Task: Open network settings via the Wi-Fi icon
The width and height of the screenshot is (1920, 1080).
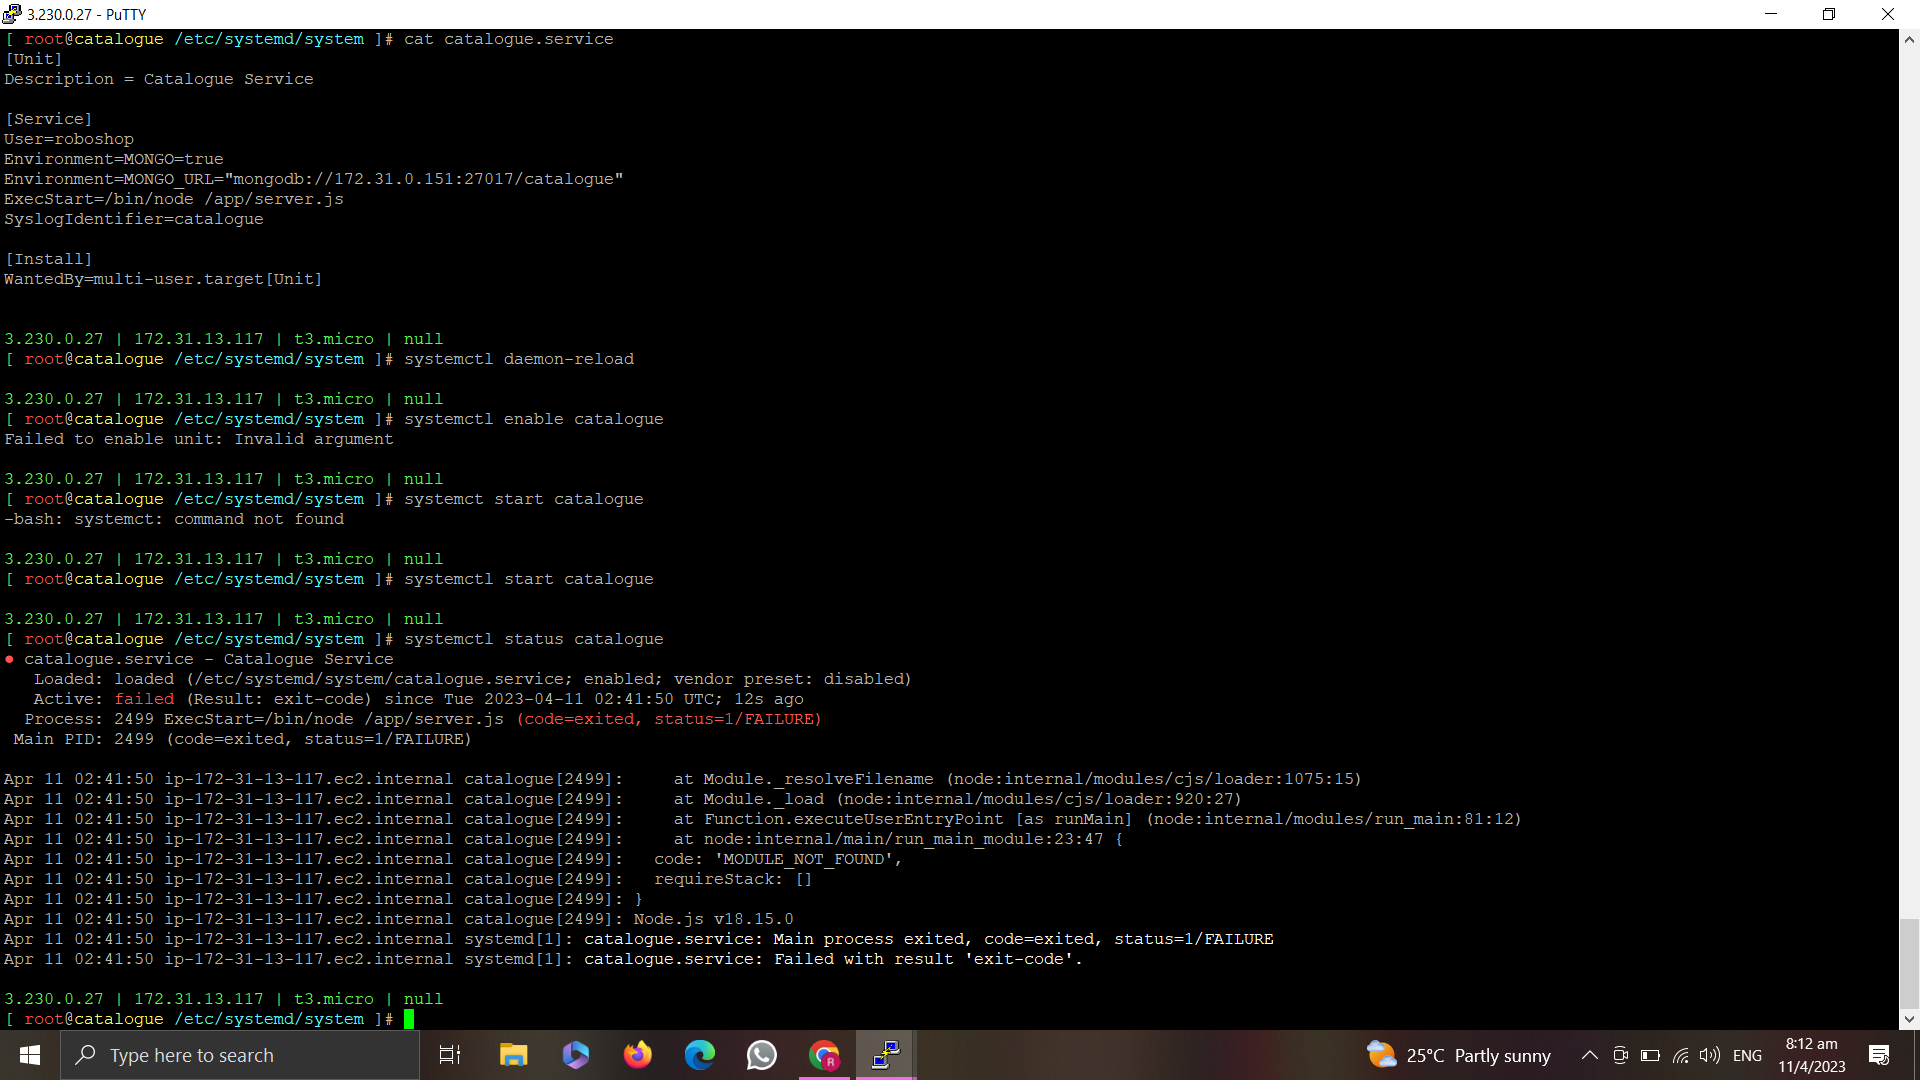Action: pyautogui.click(x=1679, y=1054)
